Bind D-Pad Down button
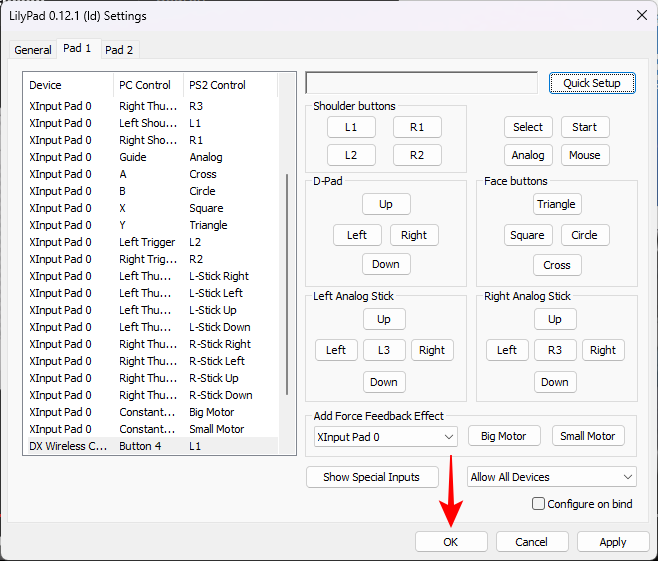 [x=386, y=264]
